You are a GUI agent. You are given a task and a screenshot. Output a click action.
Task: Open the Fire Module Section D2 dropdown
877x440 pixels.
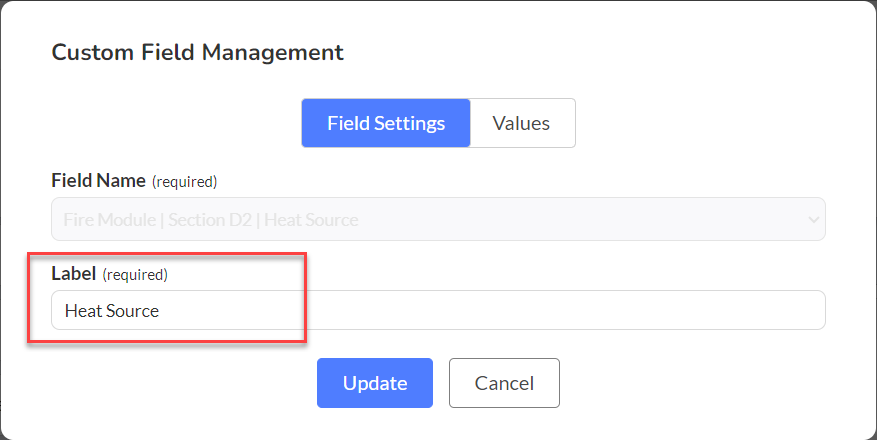[438, 219]
